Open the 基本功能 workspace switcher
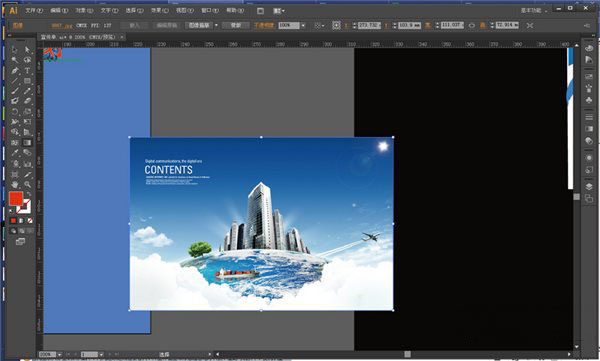Viewport: 600px width, 361px height. coord(534,11)
